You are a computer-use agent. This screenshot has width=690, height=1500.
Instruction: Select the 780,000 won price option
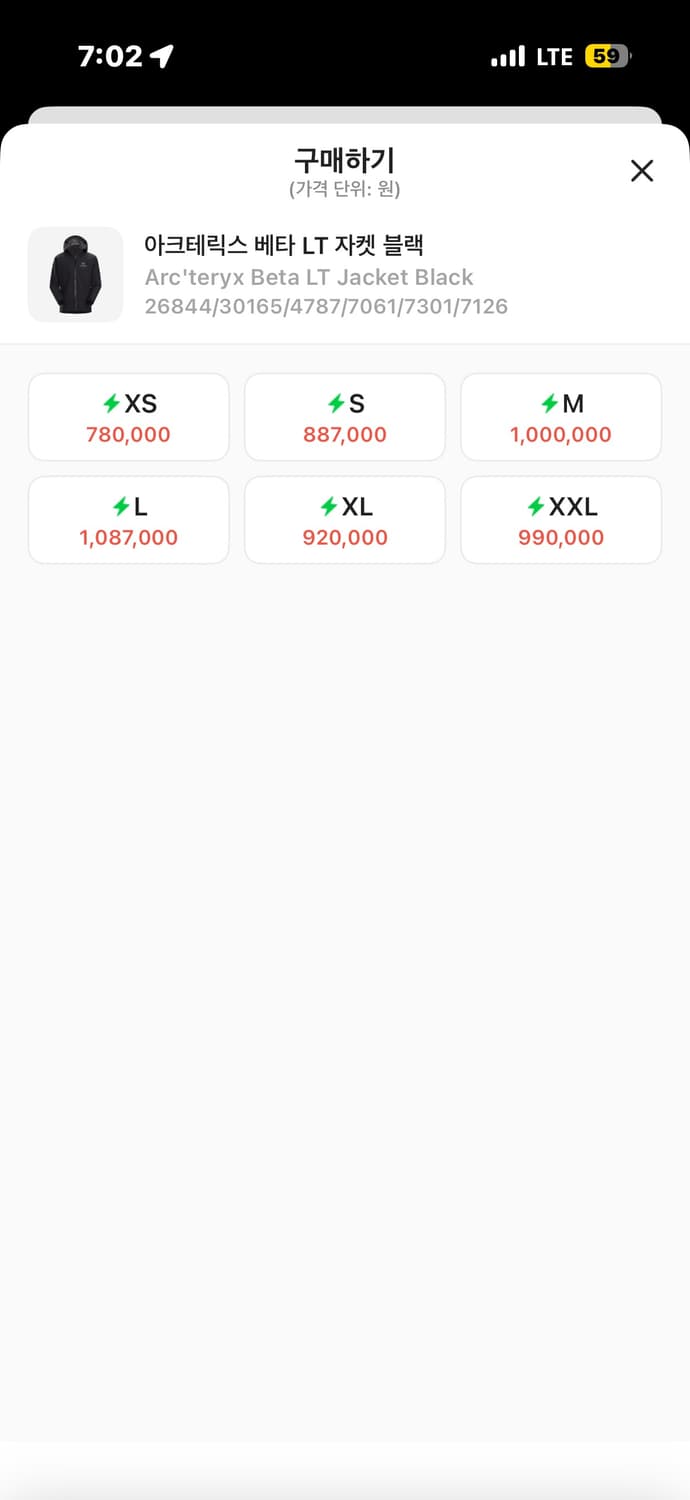128,435
